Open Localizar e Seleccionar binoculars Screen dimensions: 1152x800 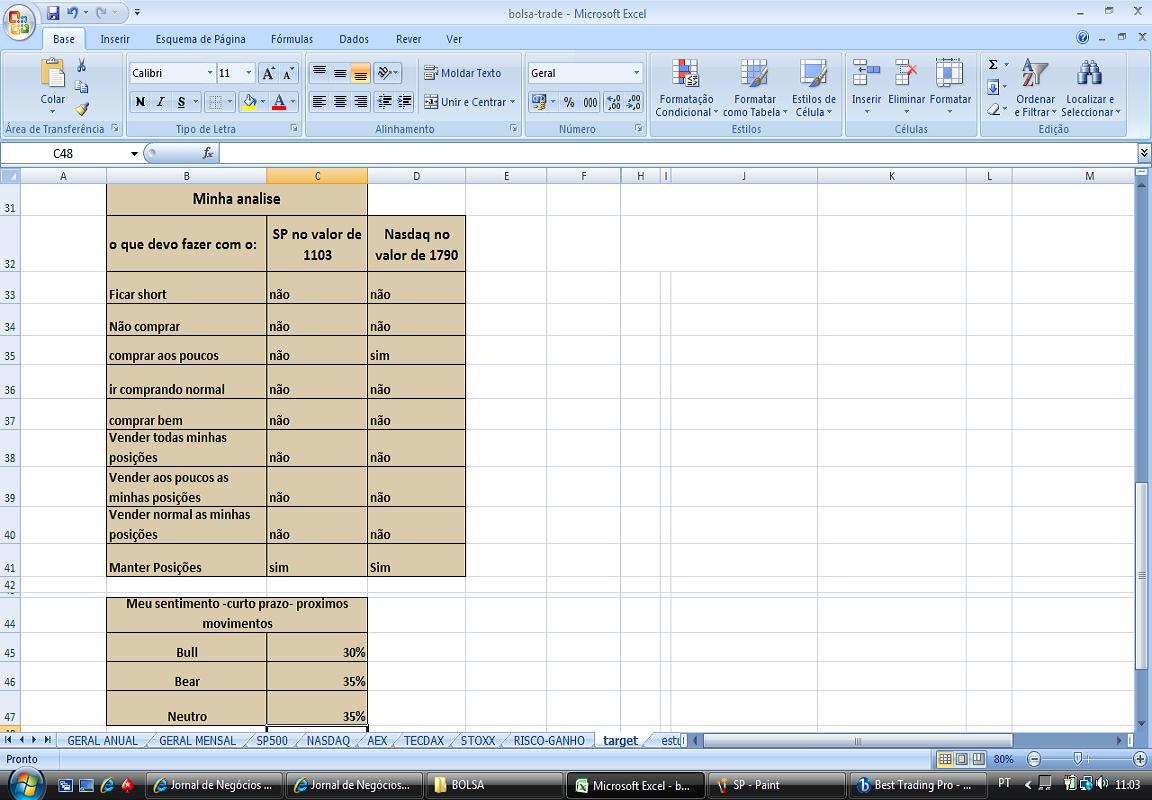(x=1090, y=88)
